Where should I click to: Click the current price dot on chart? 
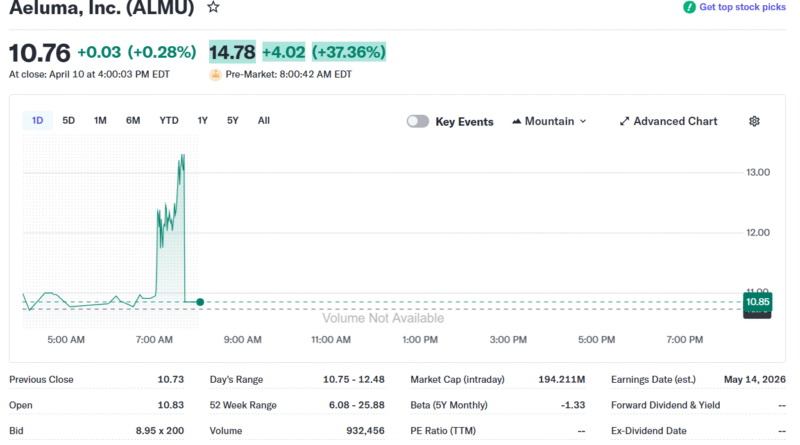200,302
